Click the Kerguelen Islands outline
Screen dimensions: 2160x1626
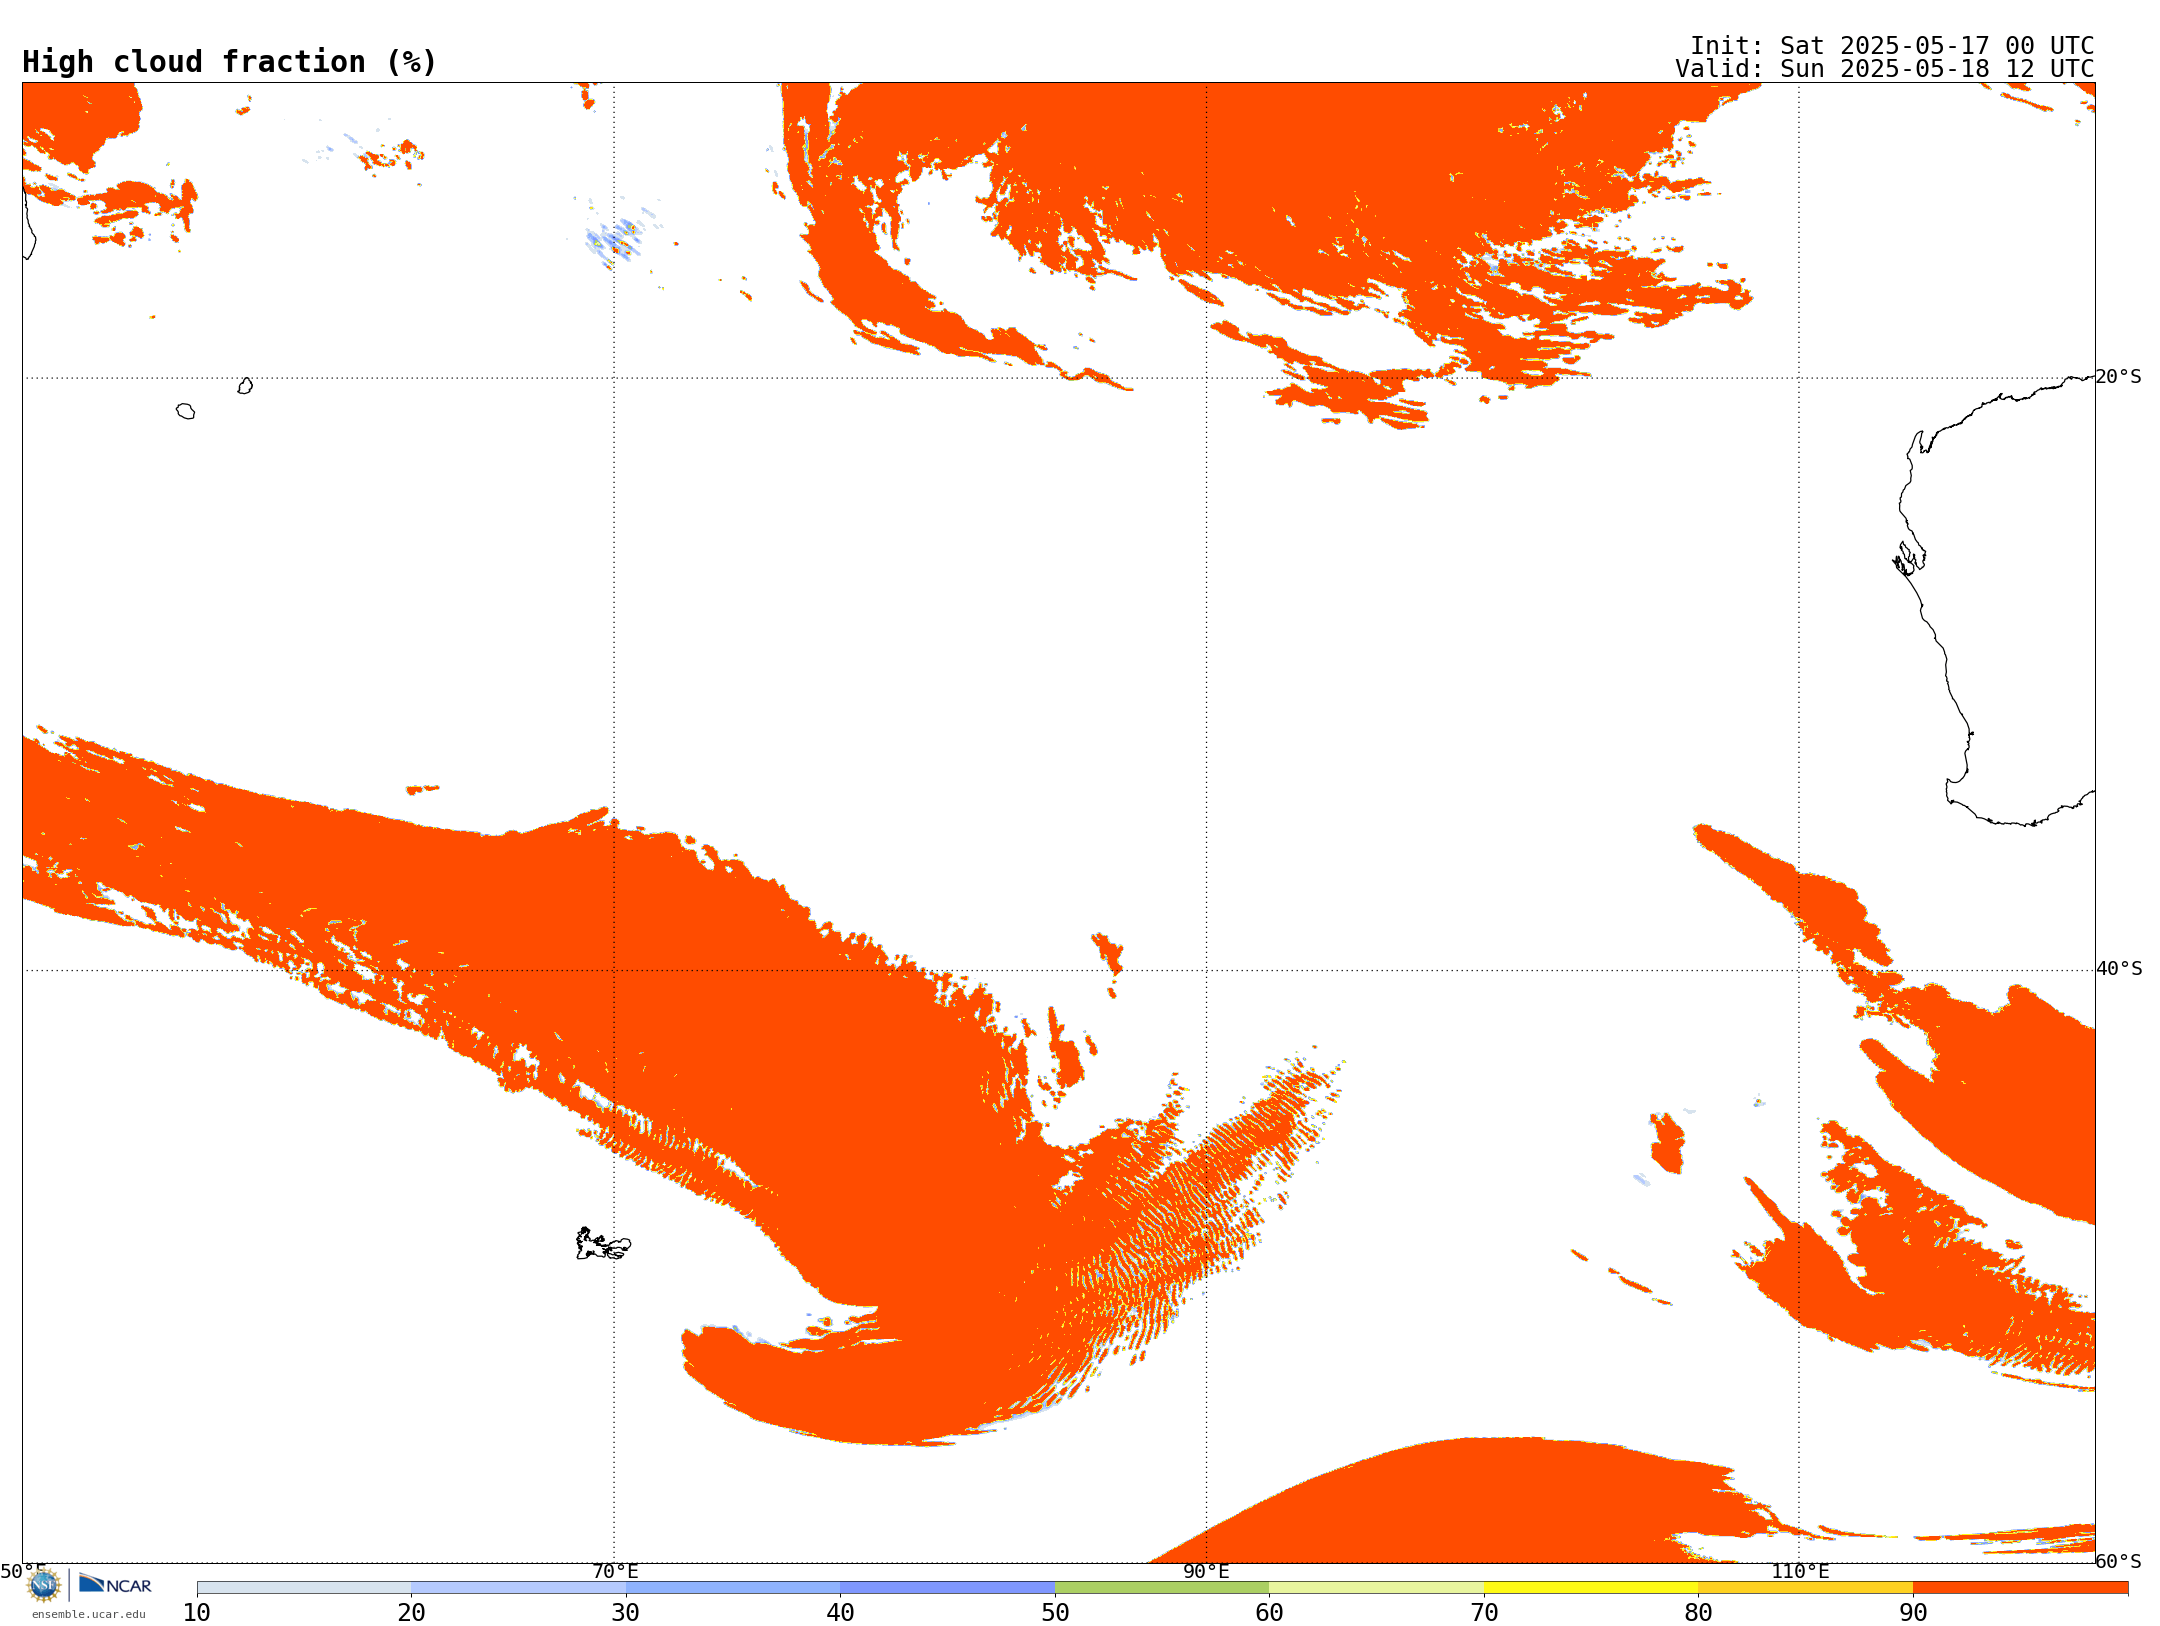click(603, 1244)
